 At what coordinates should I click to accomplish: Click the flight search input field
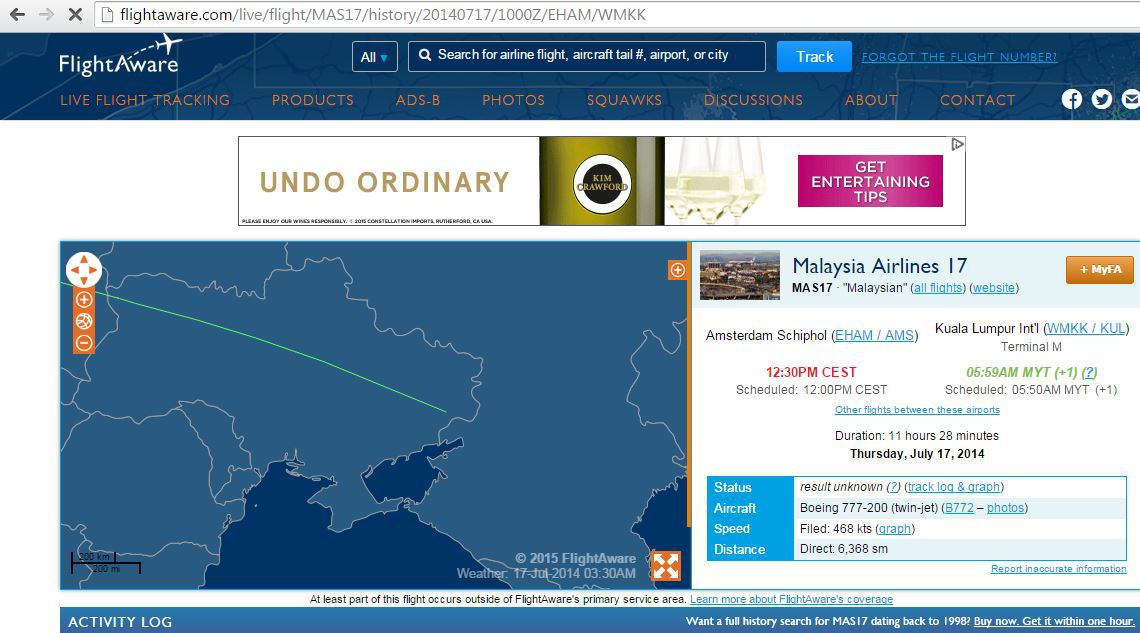click(587, 56)
